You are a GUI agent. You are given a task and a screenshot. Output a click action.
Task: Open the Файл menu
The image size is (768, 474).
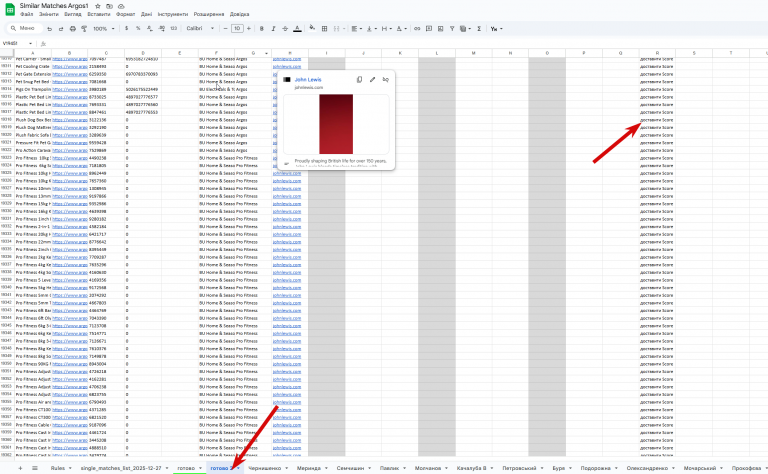26,14
